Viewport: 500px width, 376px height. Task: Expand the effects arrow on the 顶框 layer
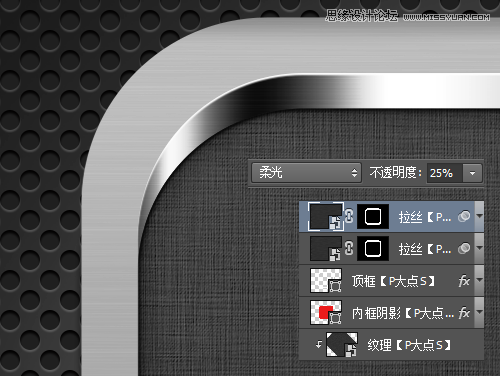479,280
